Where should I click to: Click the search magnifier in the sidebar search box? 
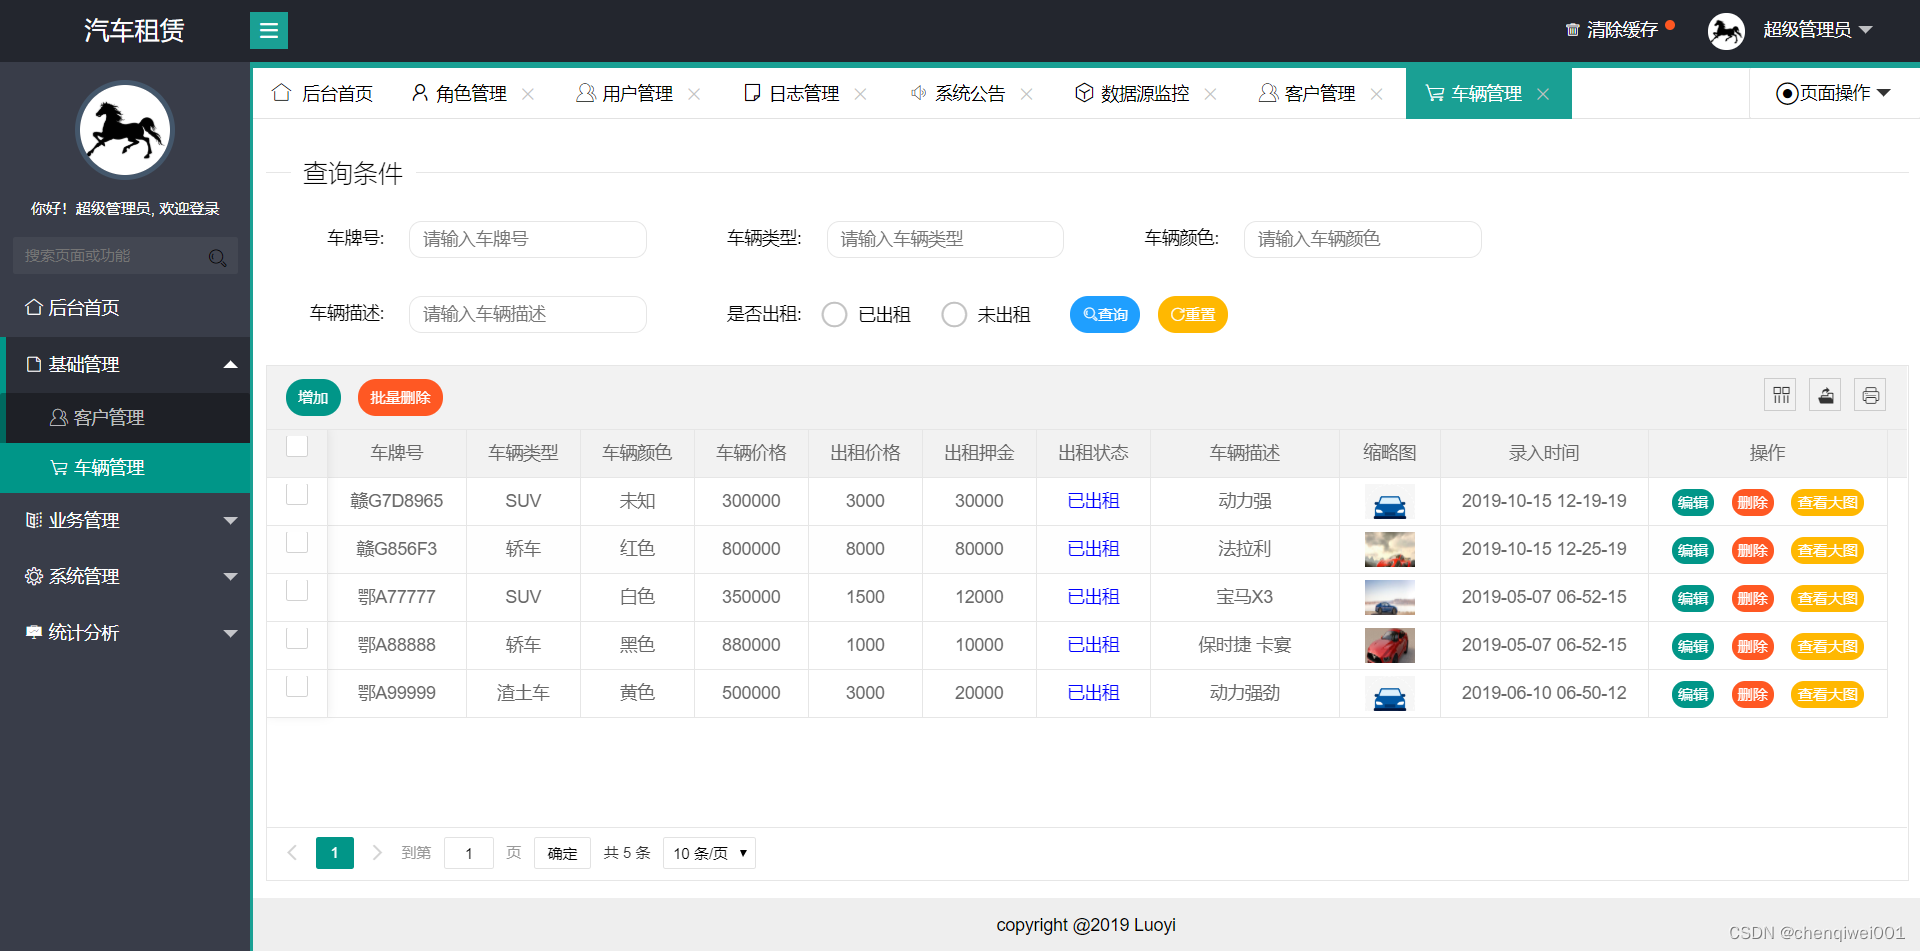pyautogui.click(x=218, y=258)
